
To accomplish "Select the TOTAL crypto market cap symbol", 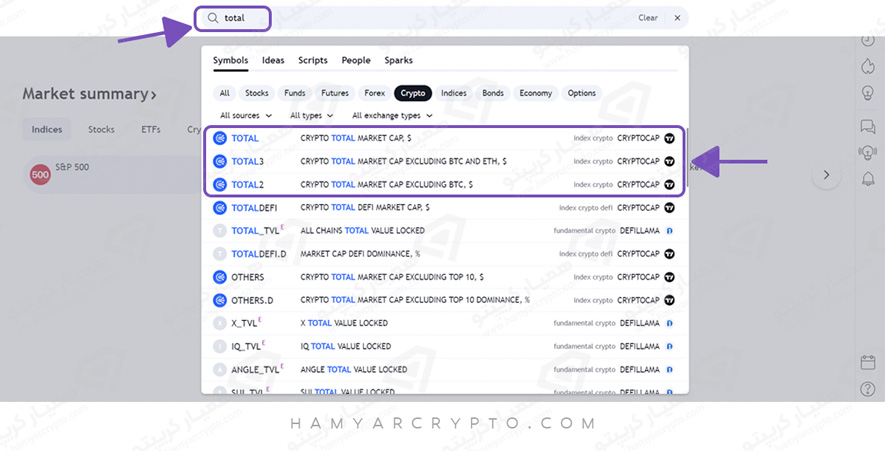I will click(x=444, y=138).
